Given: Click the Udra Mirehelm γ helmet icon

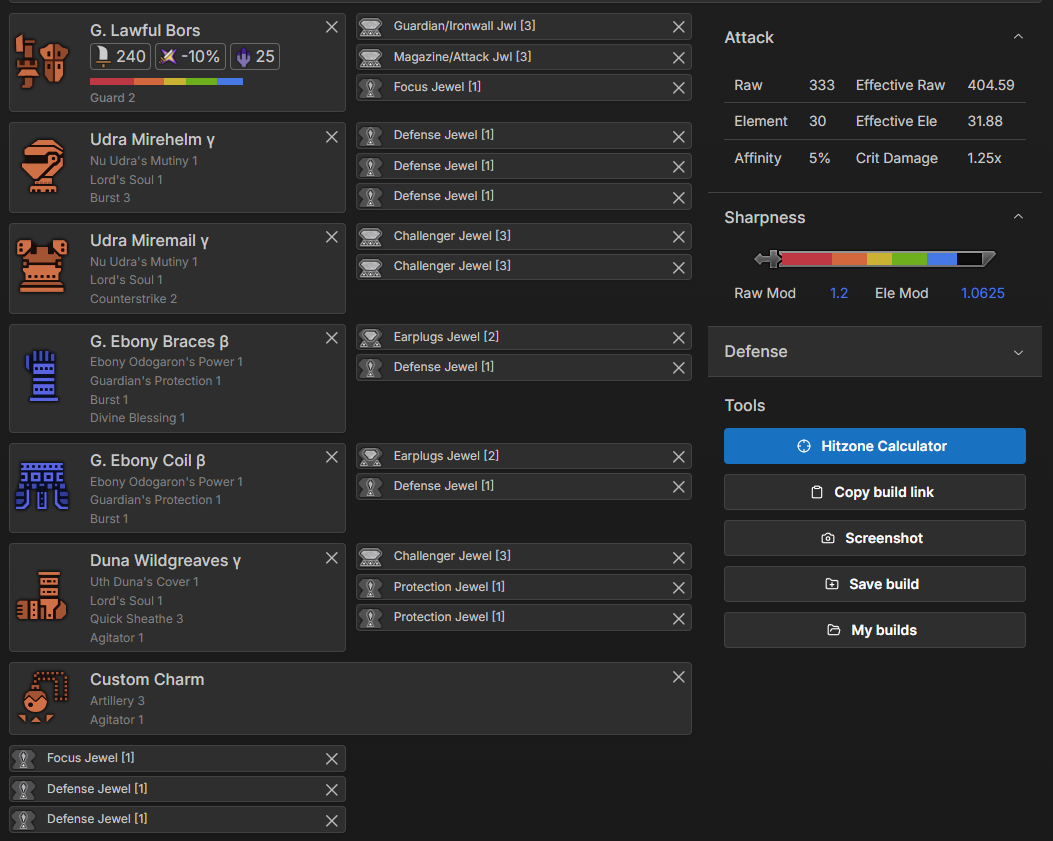Looking at the screenshot, I should [x=42, y=166].
